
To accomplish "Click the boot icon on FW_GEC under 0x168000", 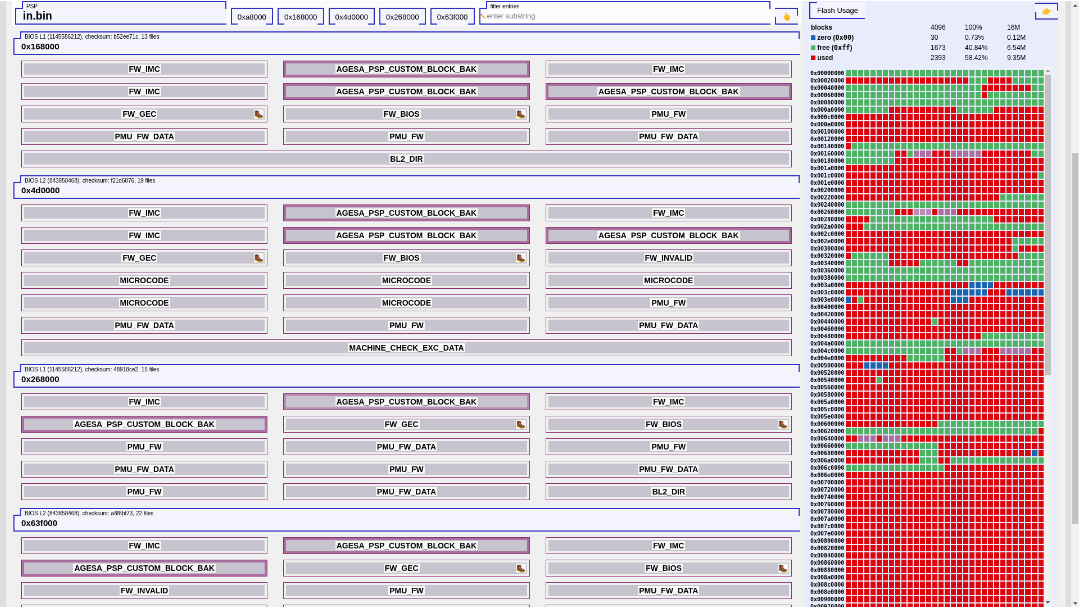I will pos(258,114).
